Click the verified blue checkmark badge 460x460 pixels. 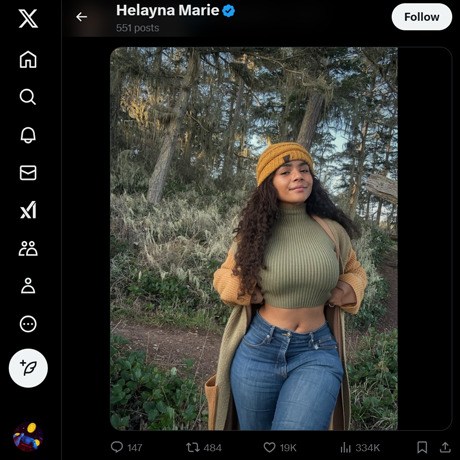(228, 11)
